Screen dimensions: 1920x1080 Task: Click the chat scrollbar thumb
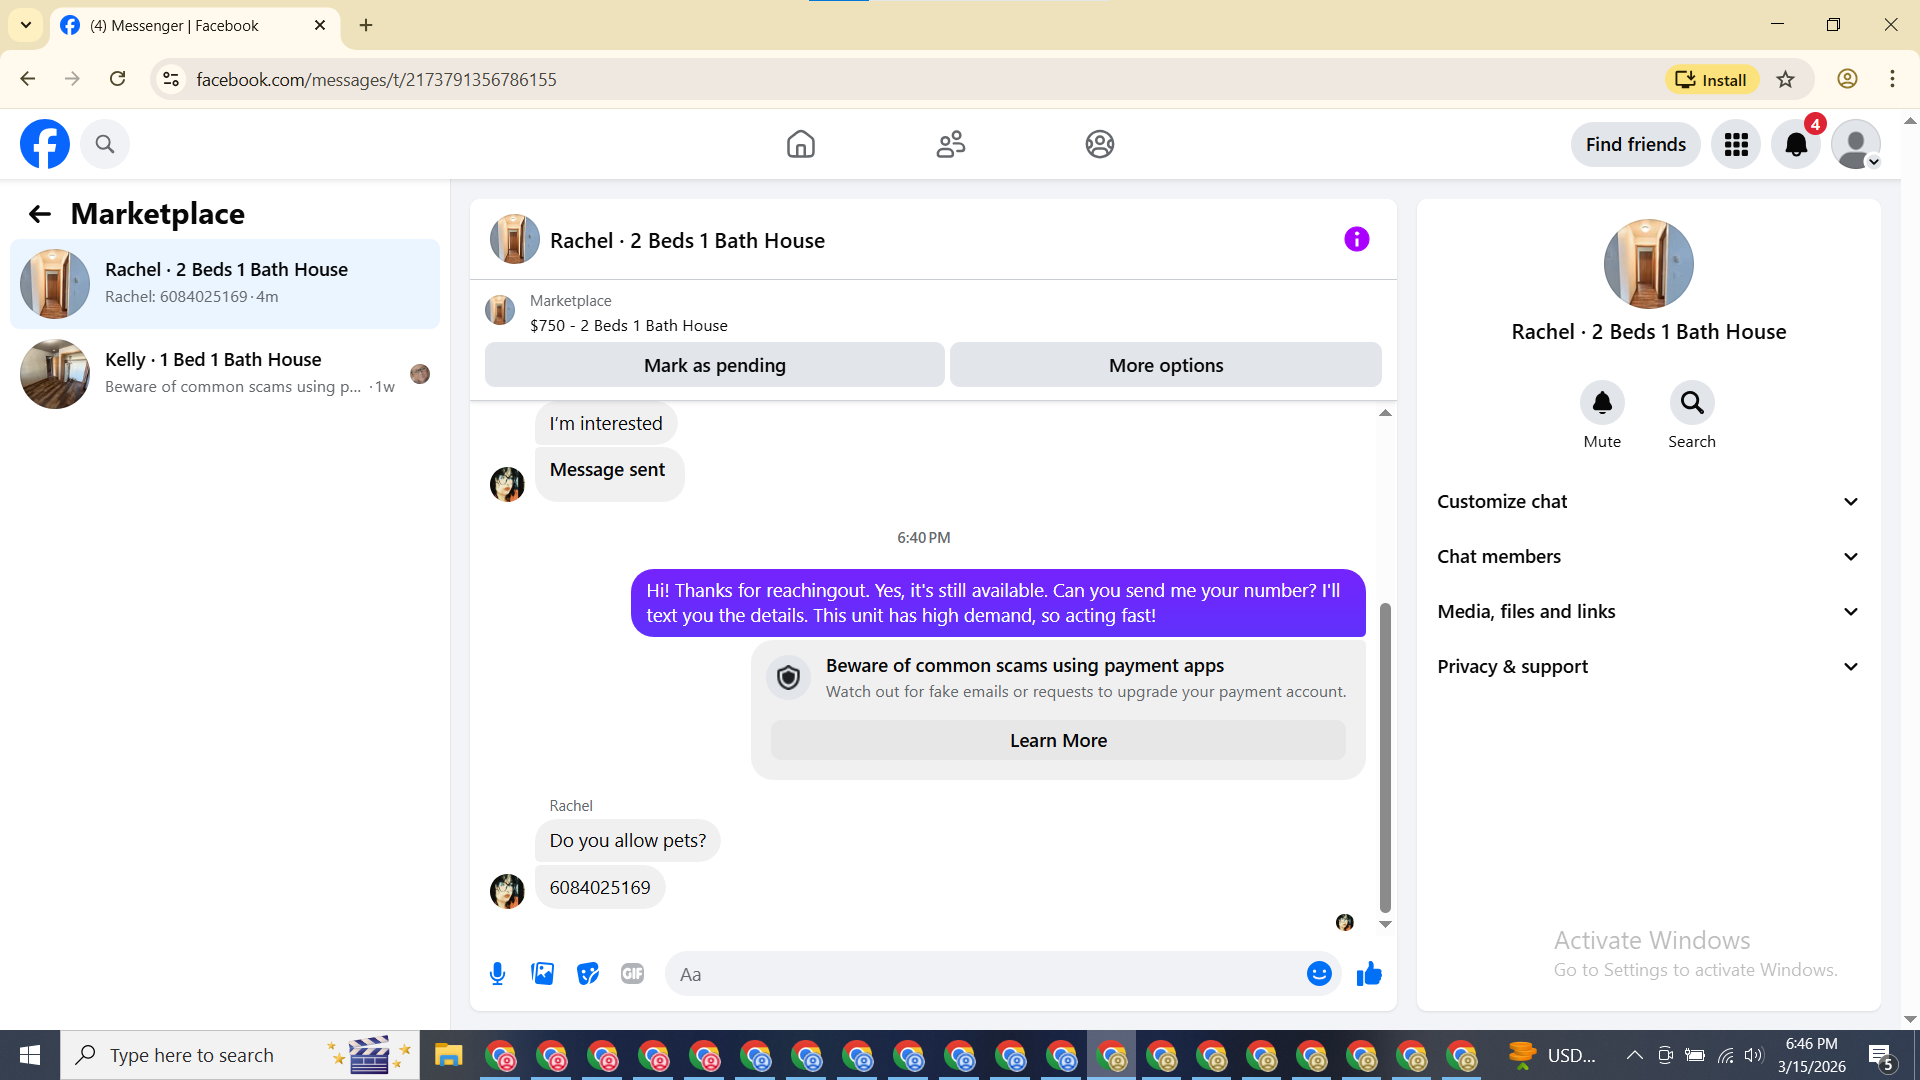point(1385,757)
